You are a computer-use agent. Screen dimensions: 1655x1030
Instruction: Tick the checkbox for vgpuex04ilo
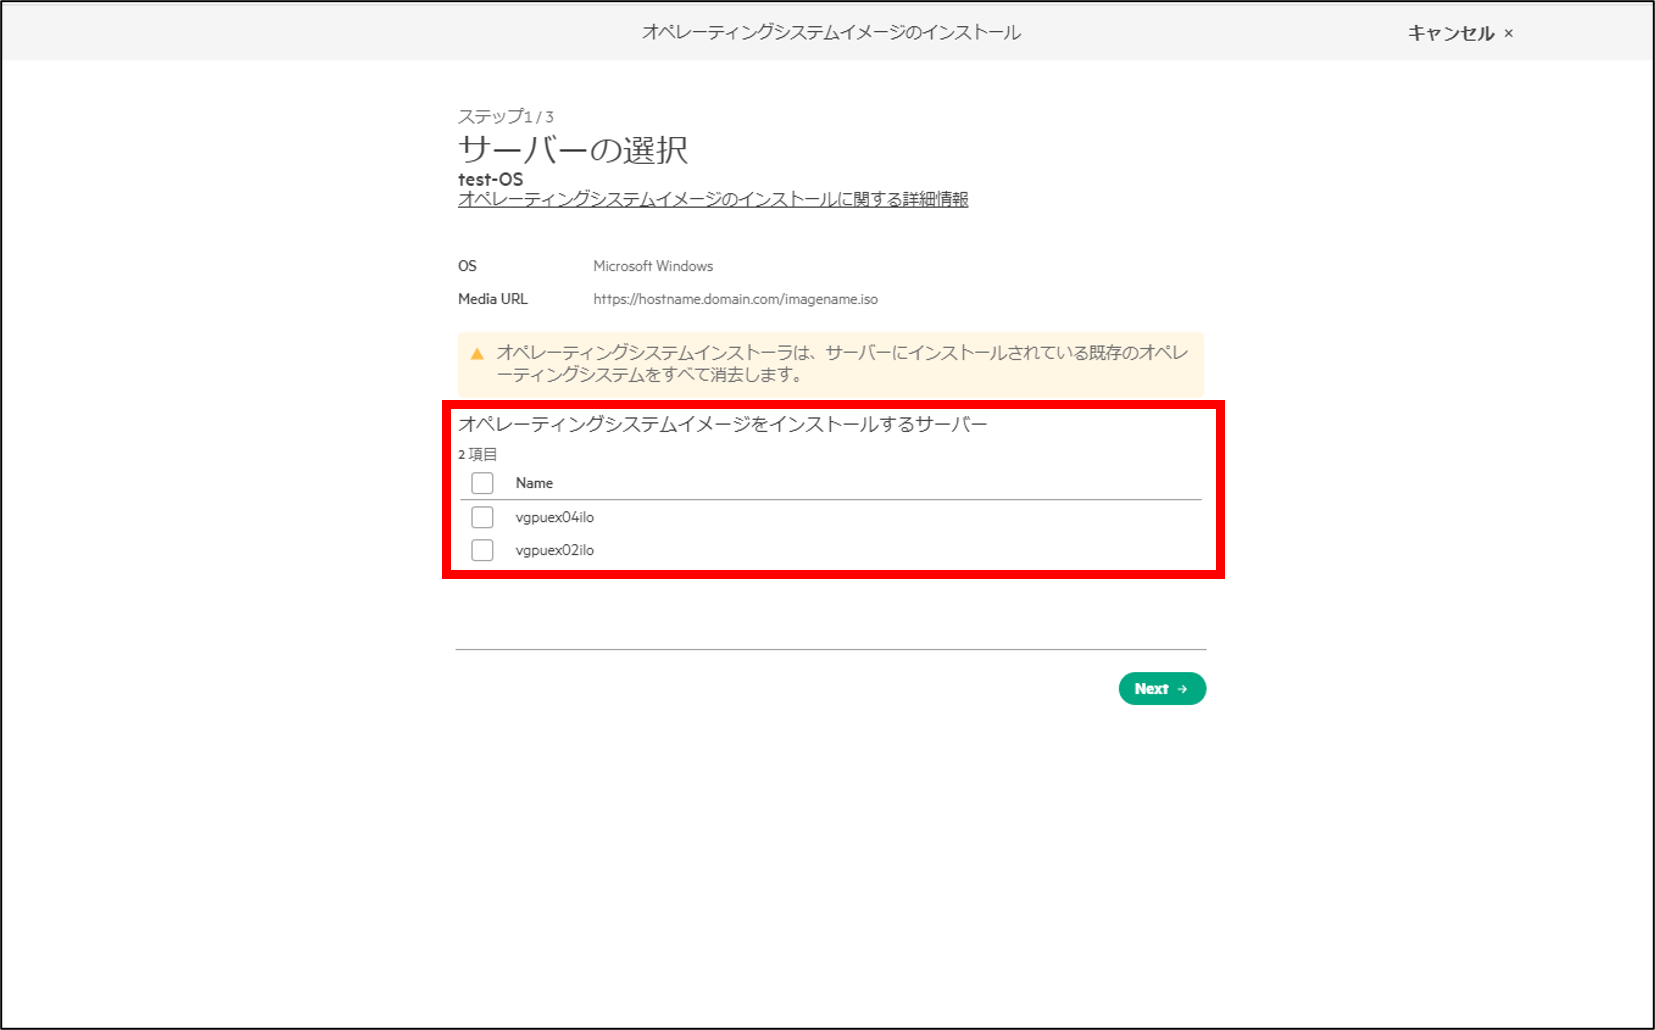pos(482,517)
